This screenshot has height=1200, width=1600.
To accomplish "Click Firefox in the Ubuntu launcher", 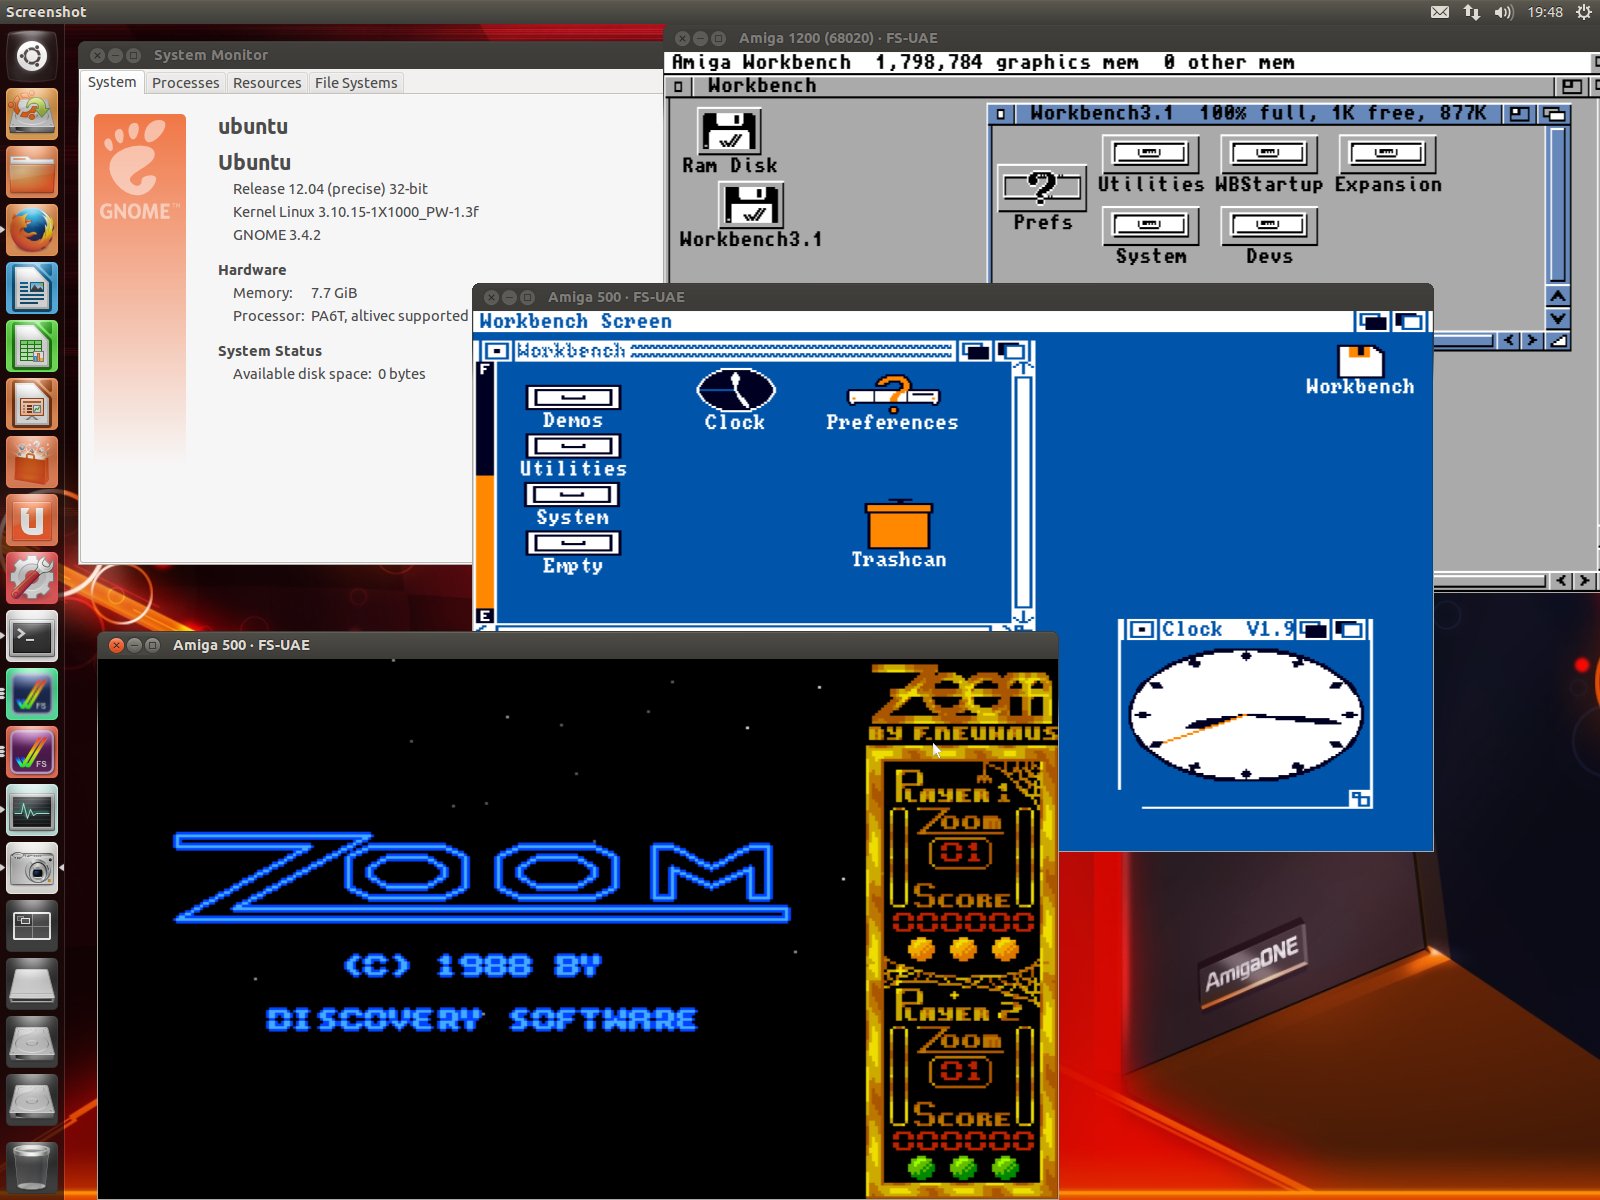I will point(32,231).
